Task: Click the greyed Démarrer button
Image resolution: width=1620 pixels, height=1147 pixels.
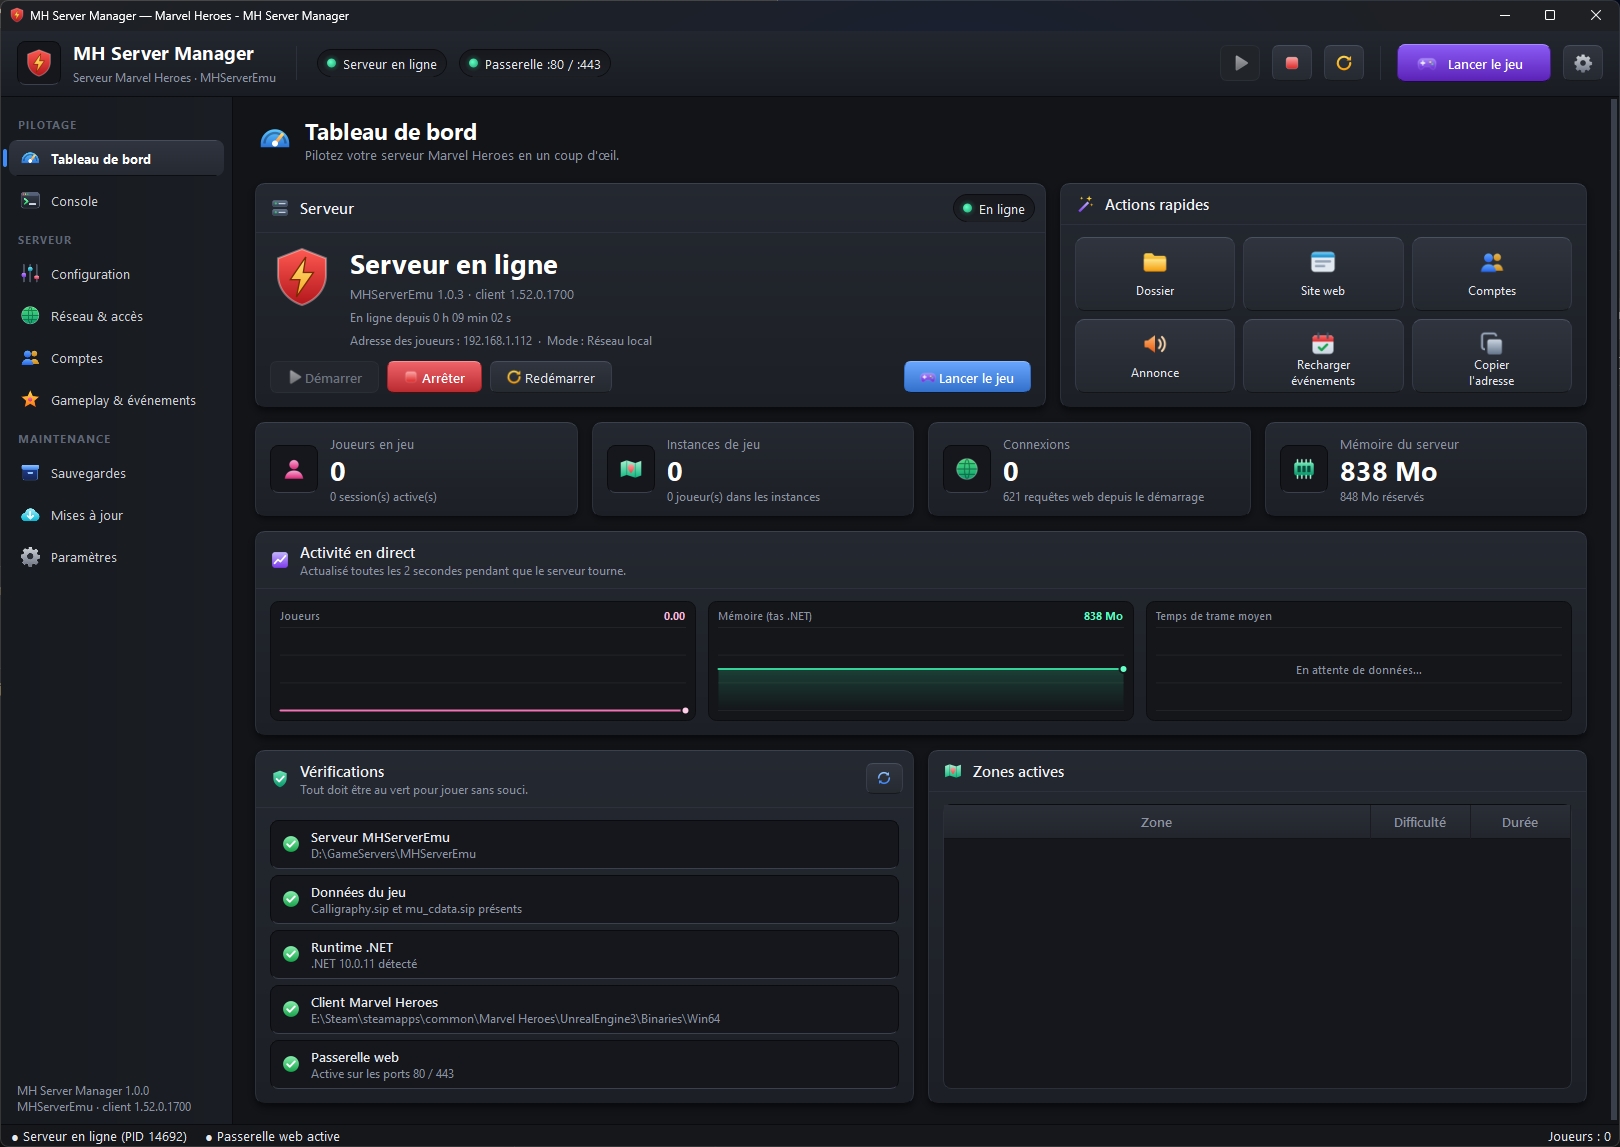Action: click(x=325, y=377)
